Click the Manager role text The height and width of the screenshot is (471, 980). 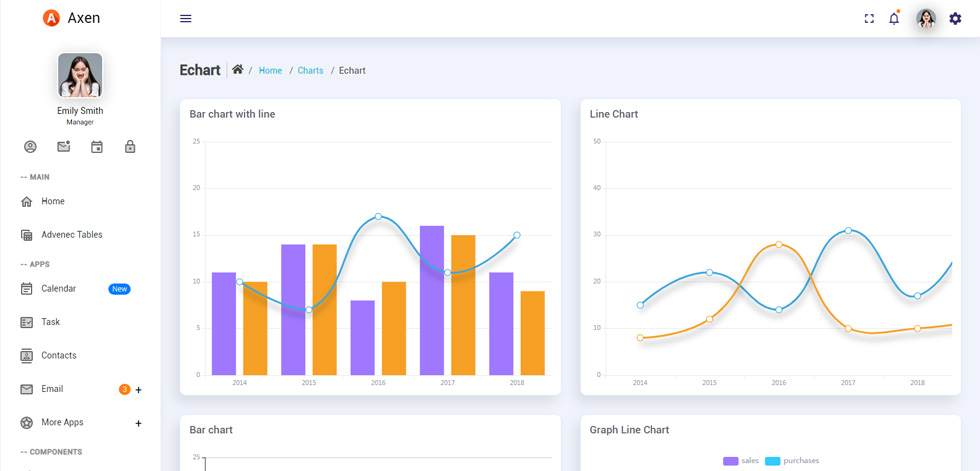80,122
